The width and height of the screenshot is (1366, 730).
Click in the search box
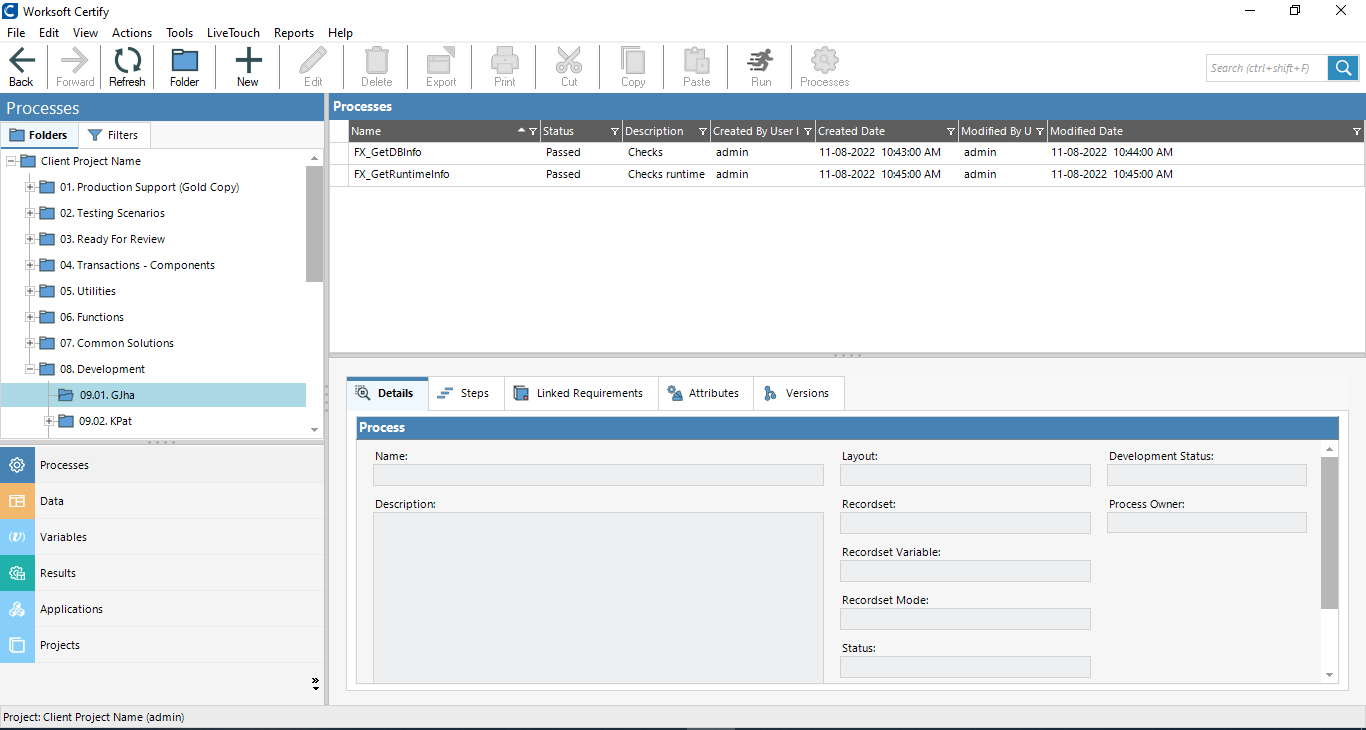pyautogui.click(x=1267, y=68)
